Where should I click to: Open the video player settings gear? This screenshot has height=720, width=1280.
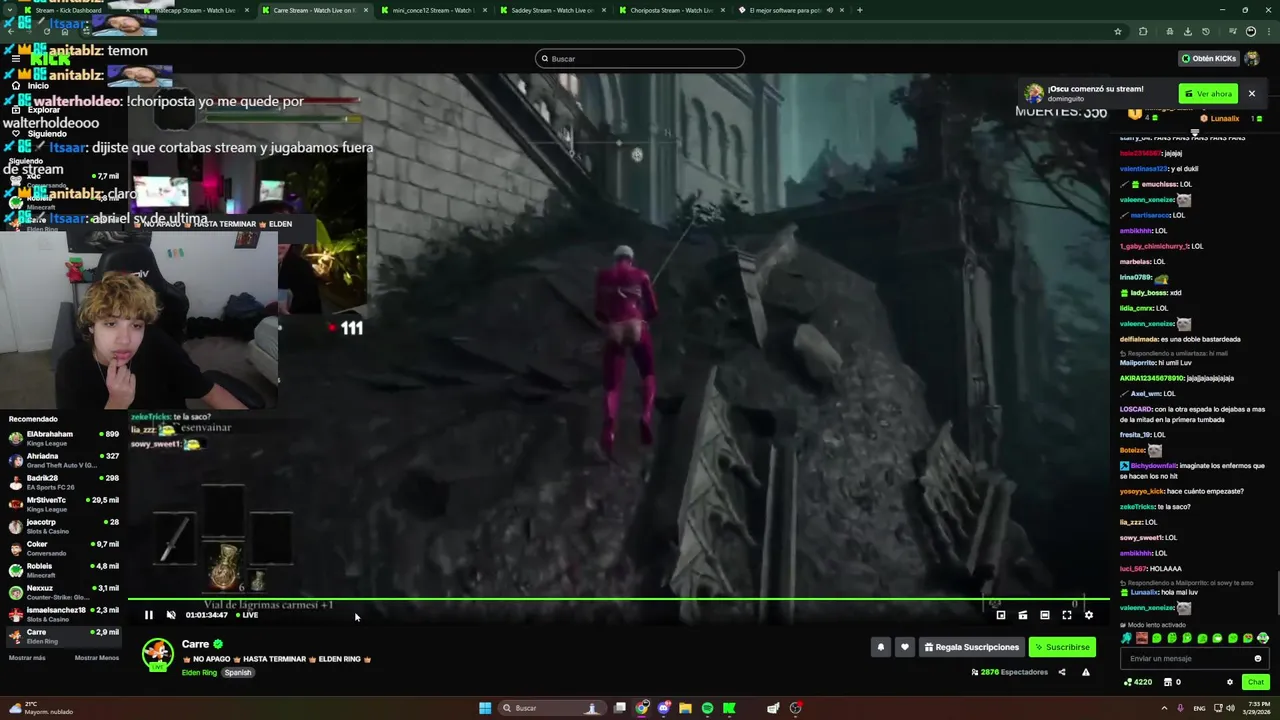pos(1089,615)
